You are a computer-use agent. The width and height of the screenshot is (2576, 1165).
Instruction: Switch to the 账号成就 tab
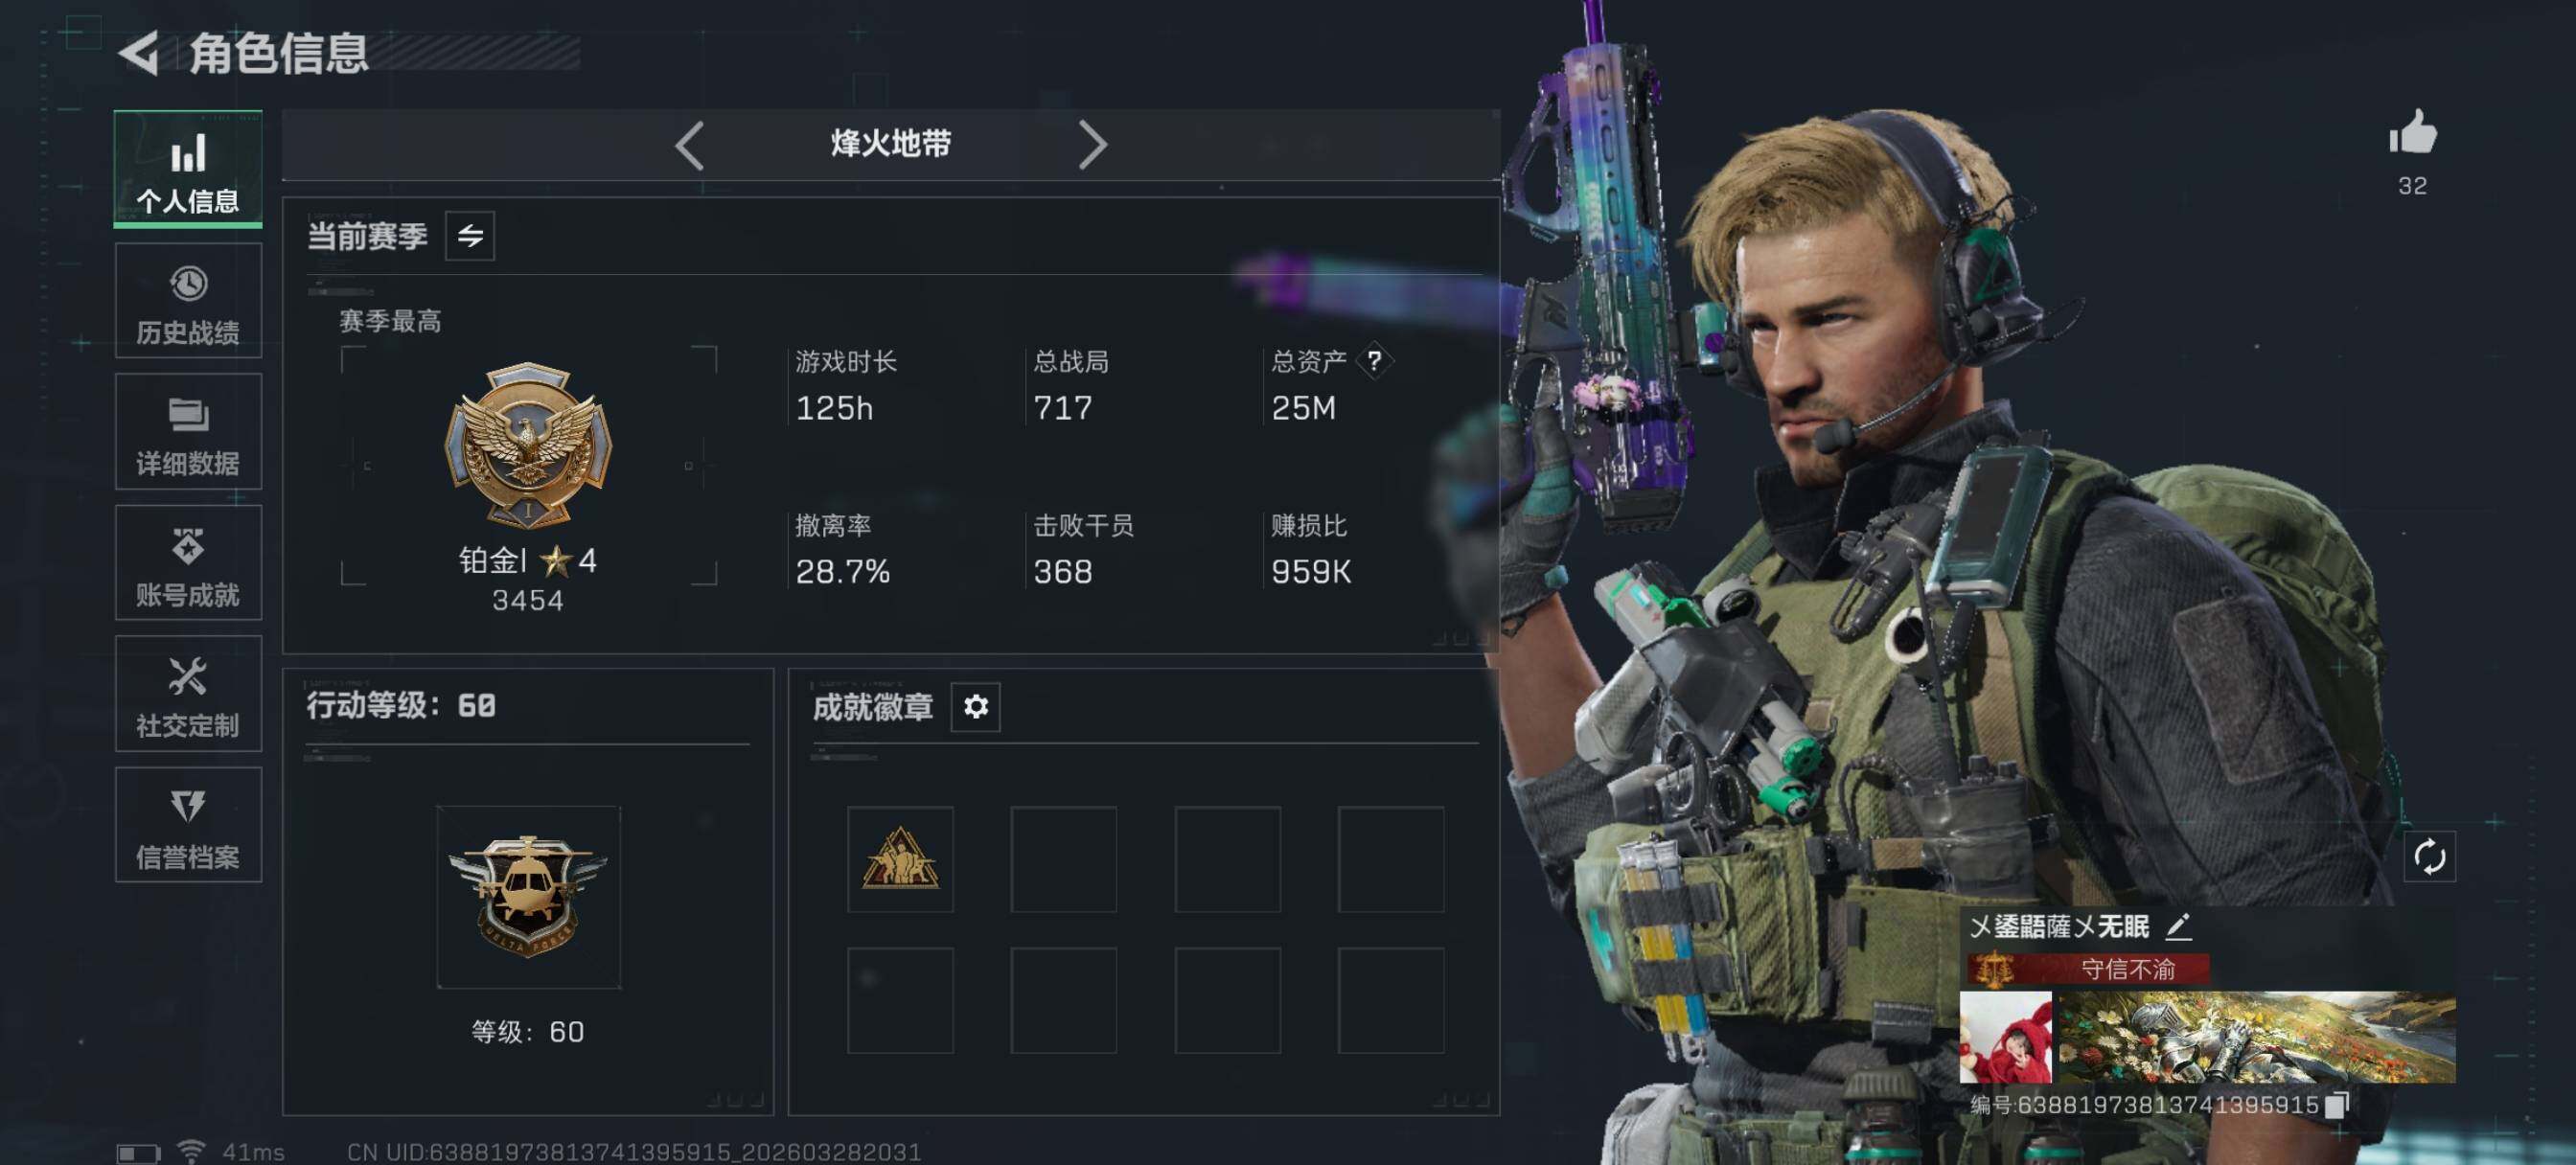[188, 562]
